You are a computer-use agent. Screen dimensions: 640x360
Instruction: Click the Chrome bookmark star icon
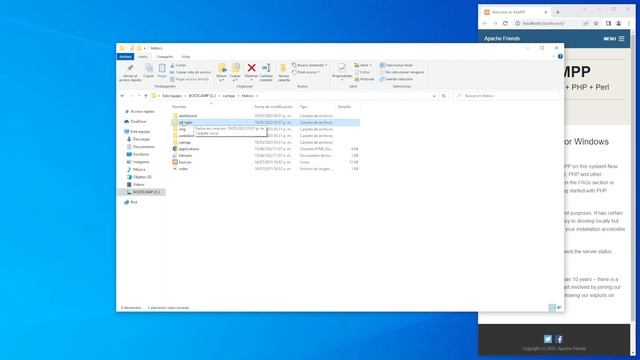(x=596, y=24)
